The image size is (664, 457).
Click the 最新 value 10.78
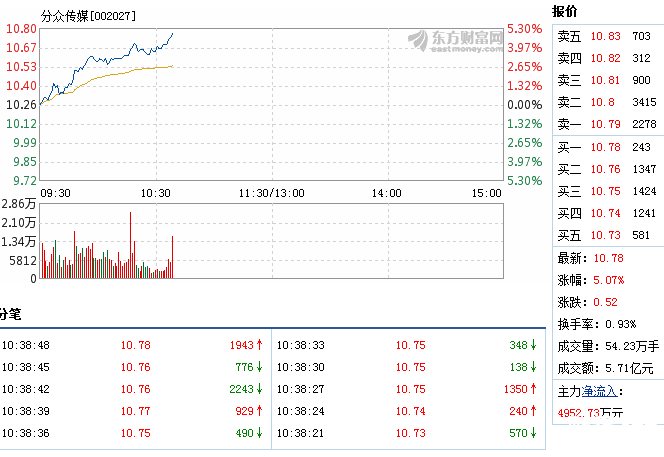click(609, 258)
